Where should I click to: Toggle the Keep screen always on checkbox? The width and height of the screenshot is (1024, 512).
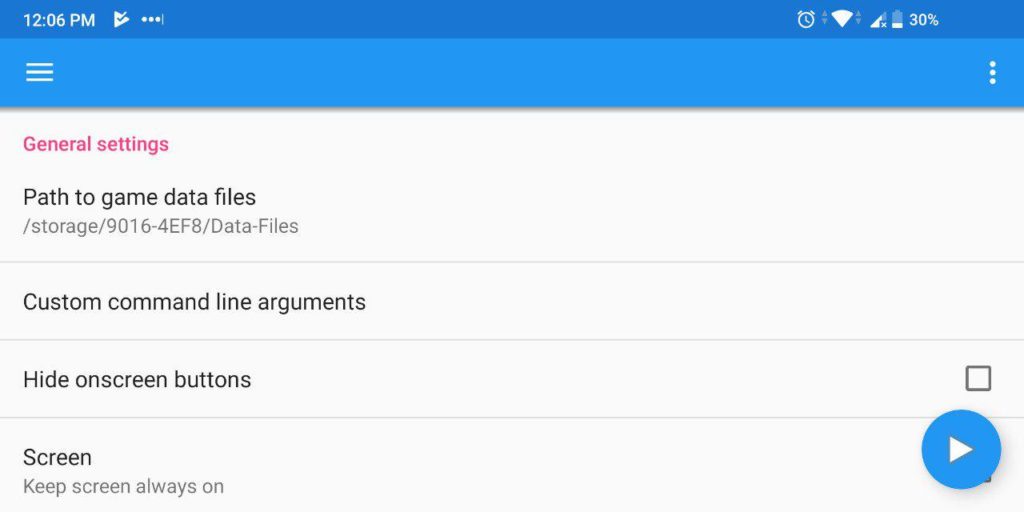(987, 481)
